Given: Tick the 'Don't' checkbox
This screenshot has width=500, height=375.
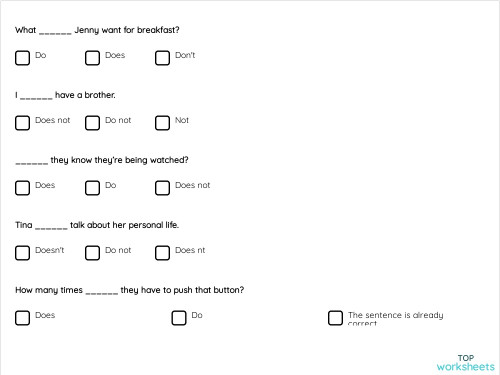Looking at the screenshot, I should [x=162, y=58].
